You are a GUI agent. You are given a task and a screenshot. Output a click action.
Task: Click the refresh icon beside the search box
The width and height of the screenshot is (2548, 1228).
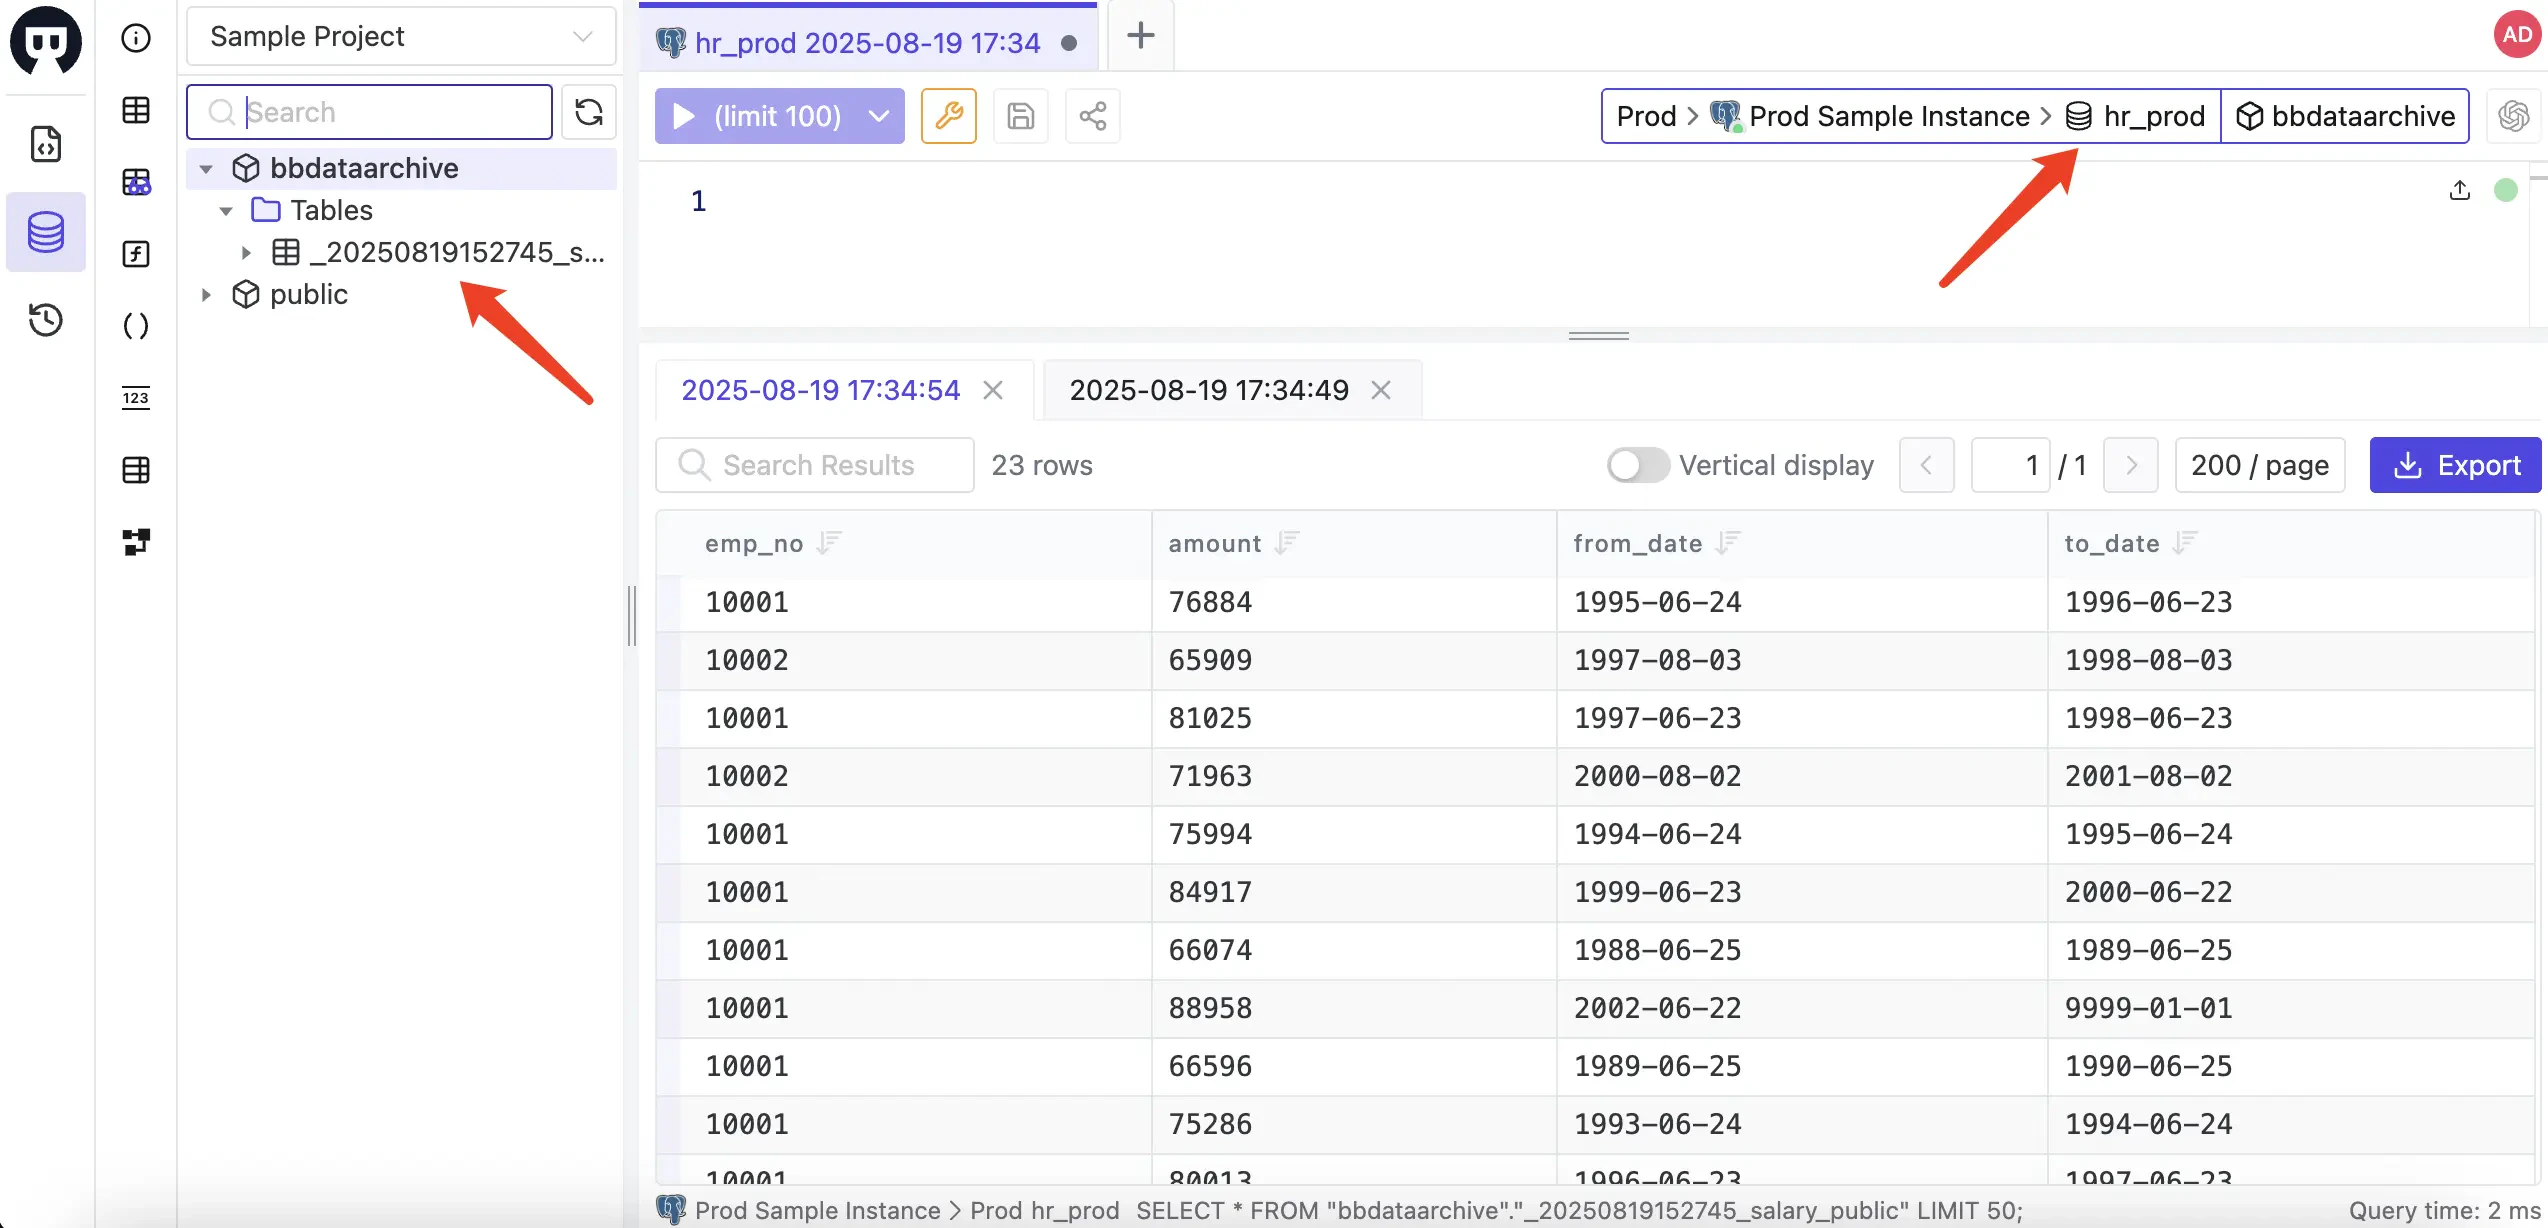click(x=589, y=112)
